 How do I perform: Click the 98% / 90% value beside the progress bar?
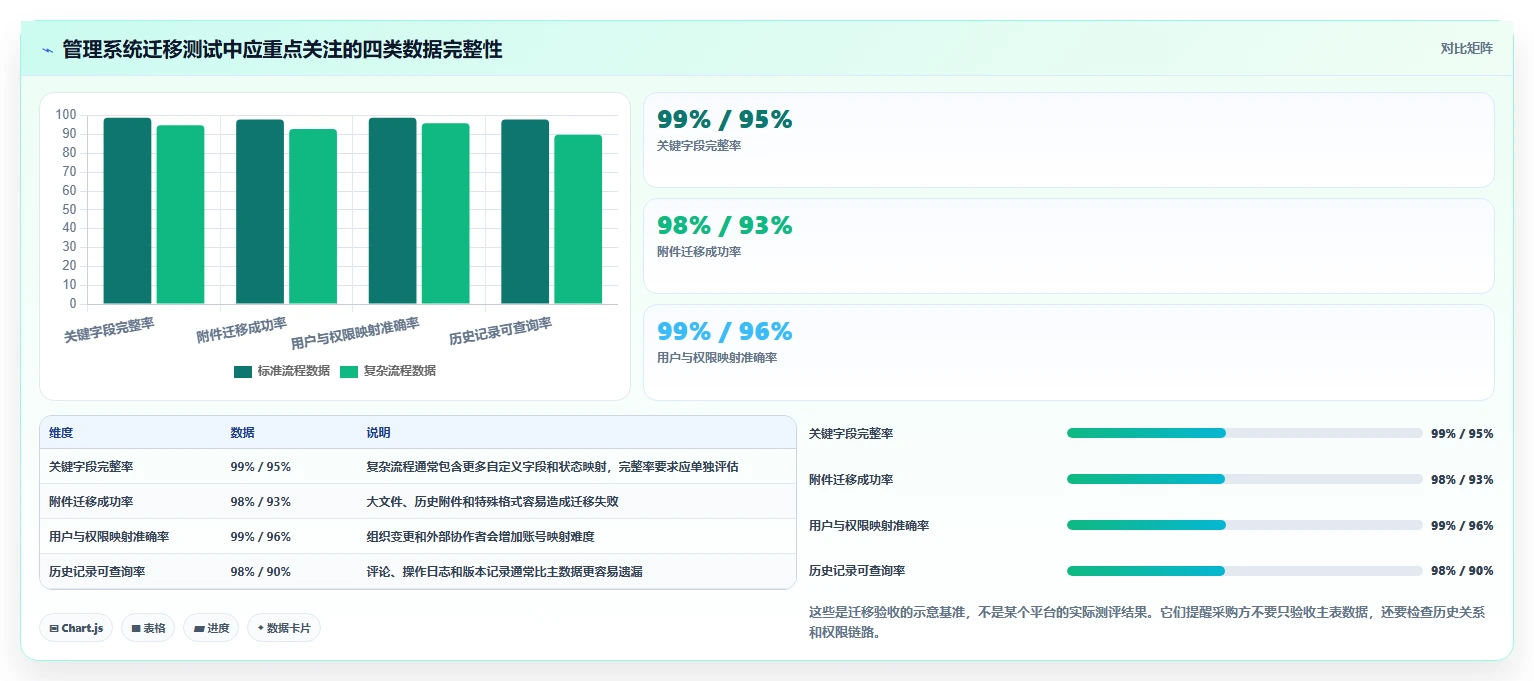click(x=1462, y=571)
